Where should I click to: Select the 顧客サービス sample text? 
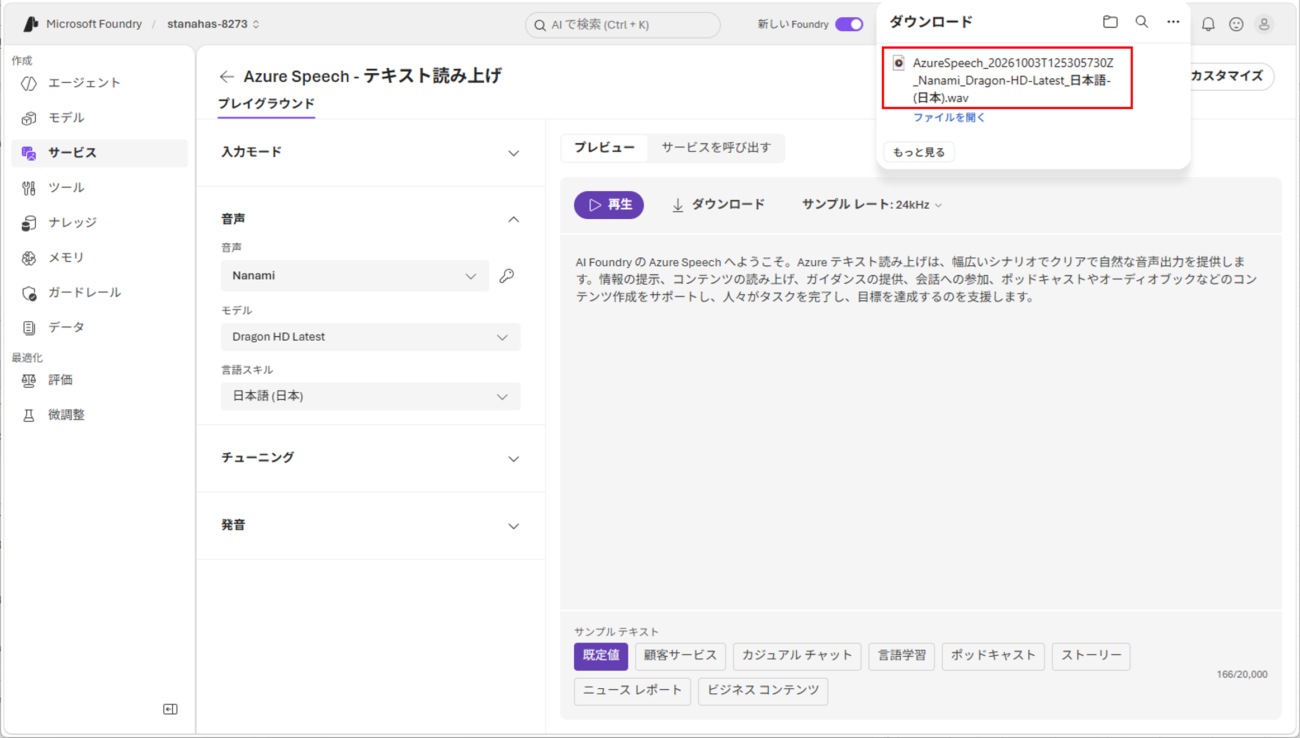[680, 656]
